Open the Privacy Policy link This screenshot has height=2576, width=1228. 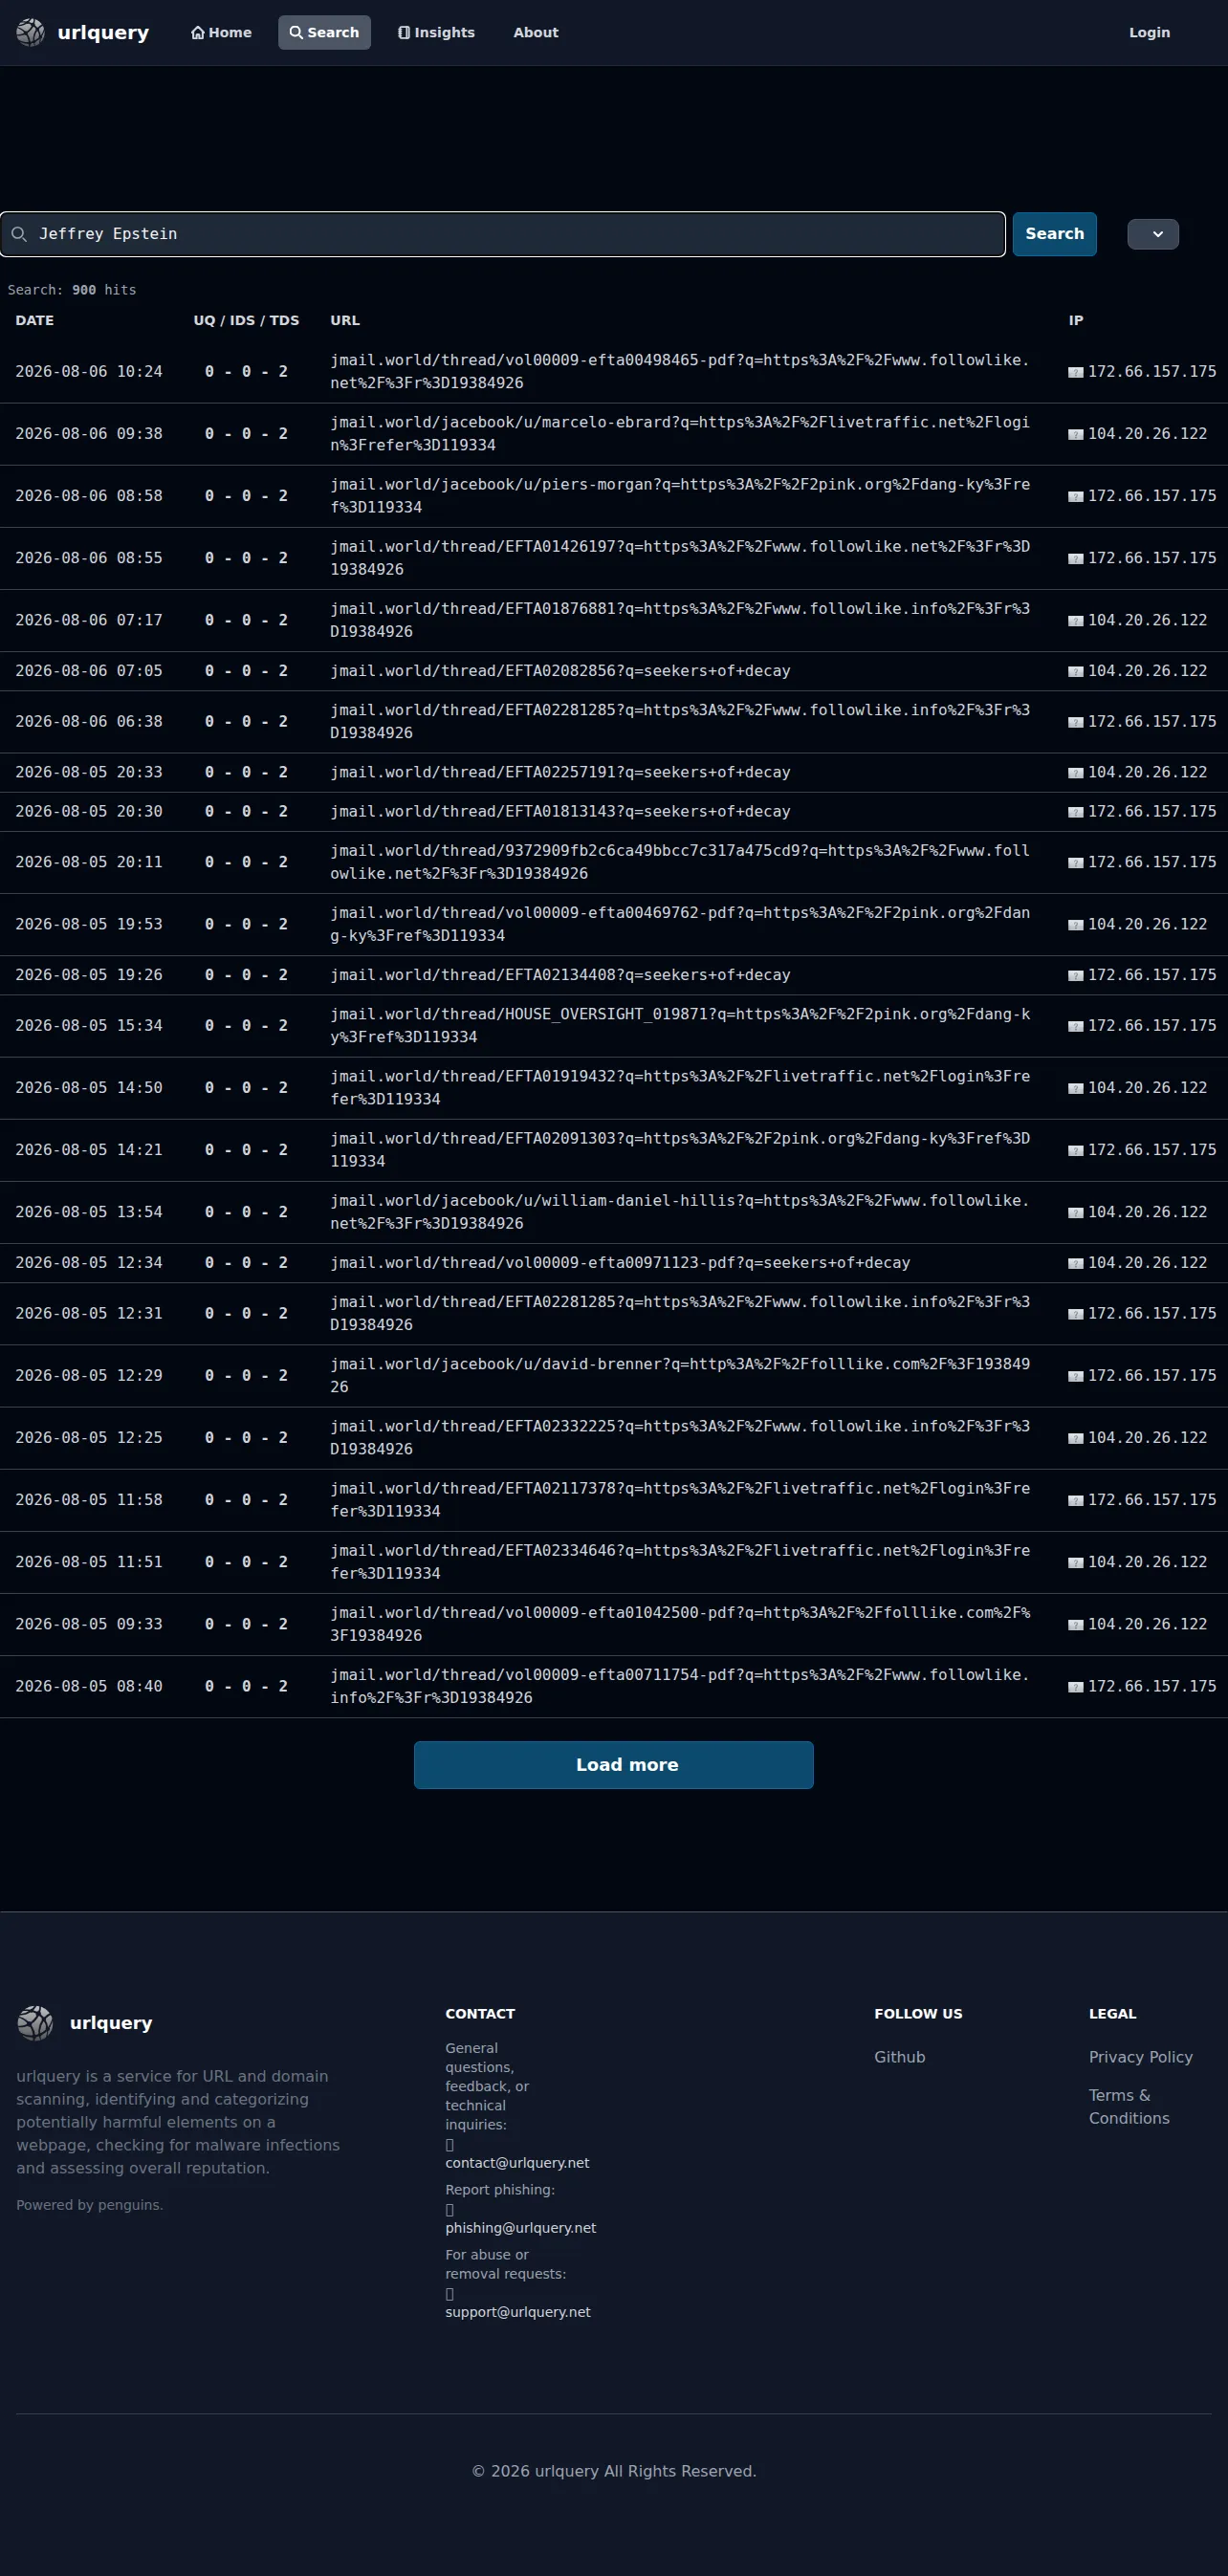(x=1140, y=2057)
